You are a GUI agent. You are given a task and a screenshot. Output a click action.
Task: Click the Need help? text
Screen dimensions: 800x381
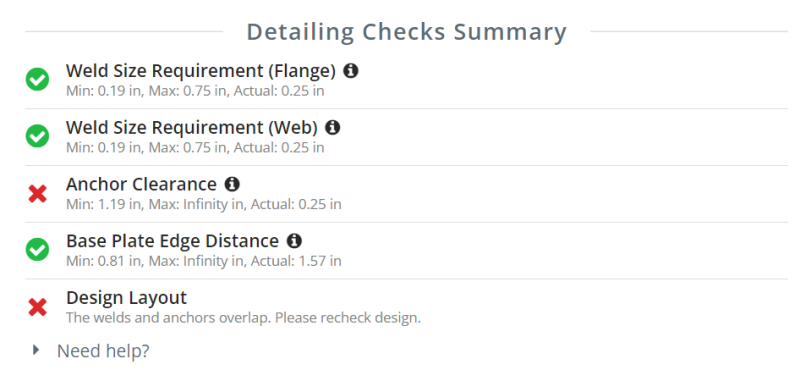(103, 351)
